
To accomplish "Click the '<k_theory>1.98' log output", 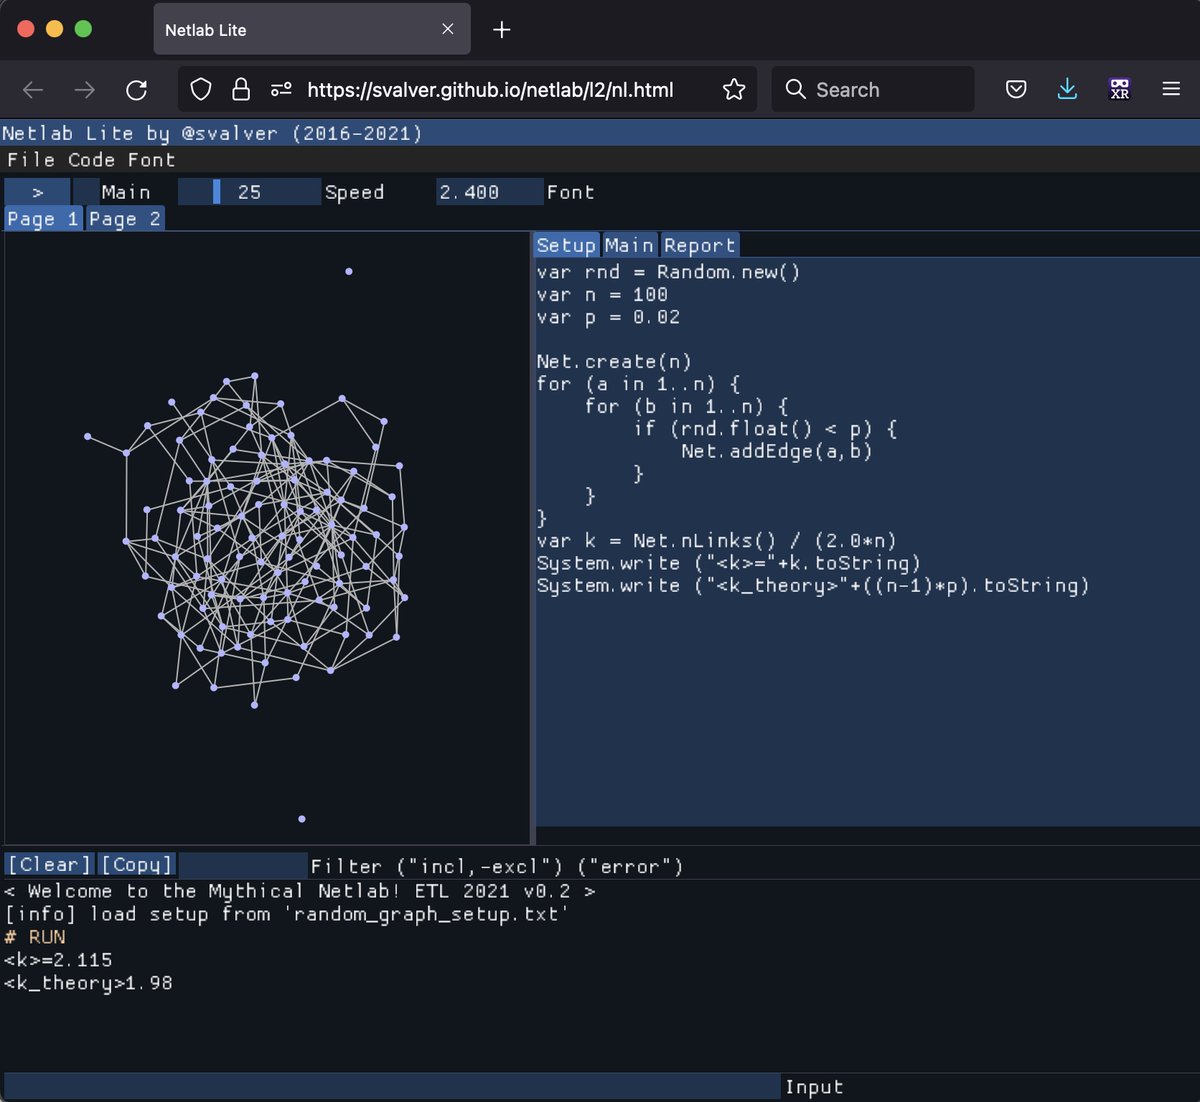I will click(x=88, y=983).
